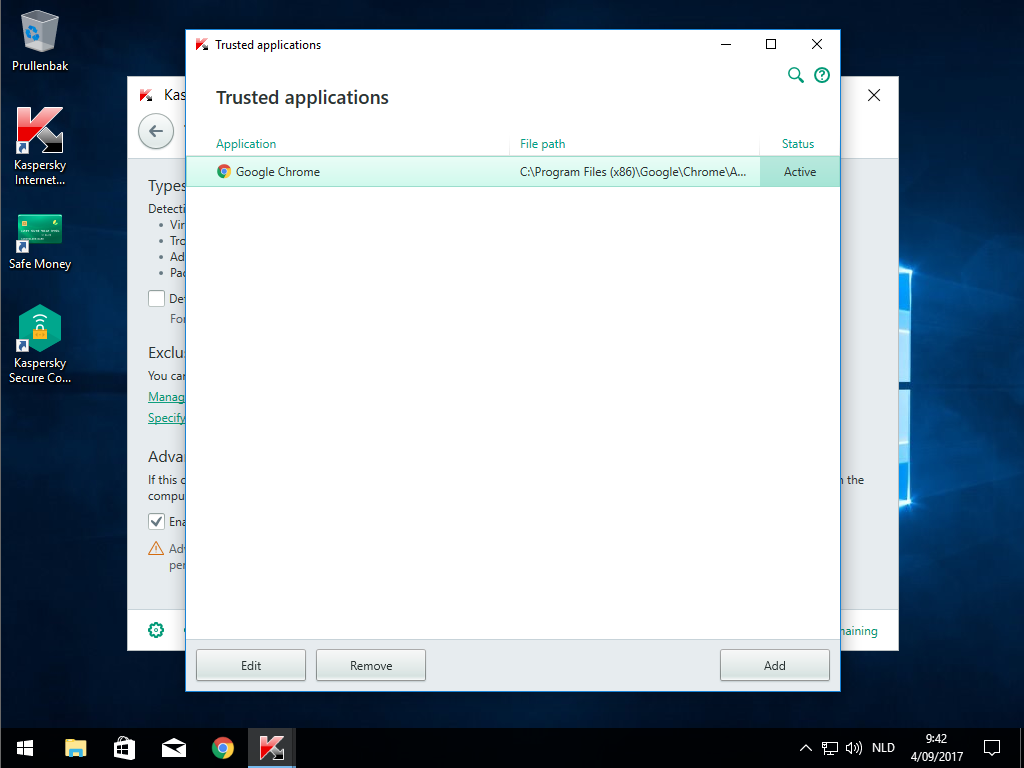The image size is (1024, 768).
Task: Click the Edit button
Action: point(251,665)
